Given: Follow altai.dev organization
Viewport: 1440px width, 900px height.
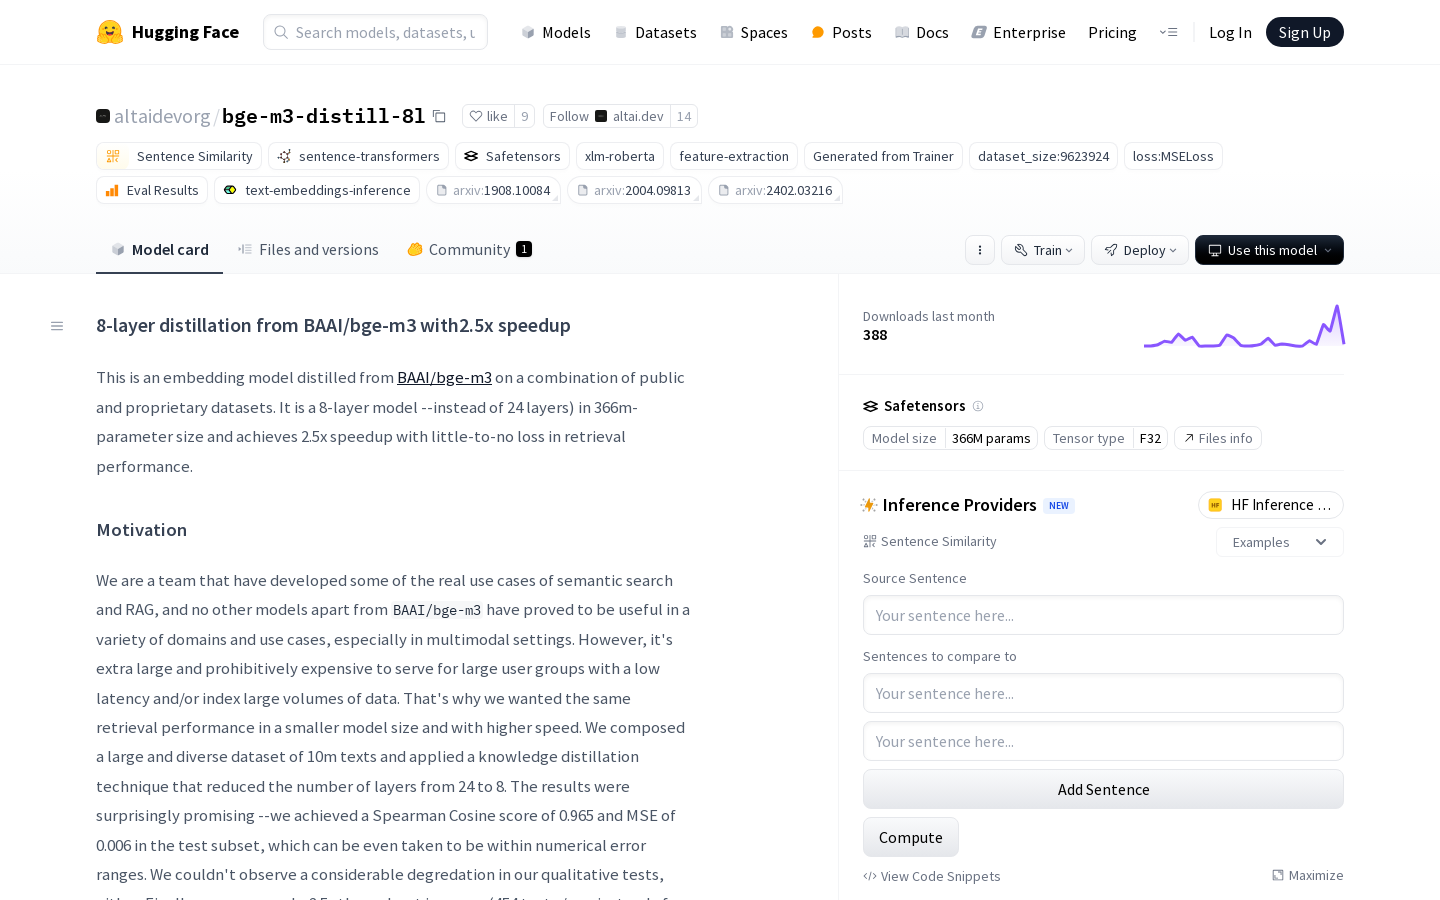Looking at the screenshot, I should [x=606, y=116].
